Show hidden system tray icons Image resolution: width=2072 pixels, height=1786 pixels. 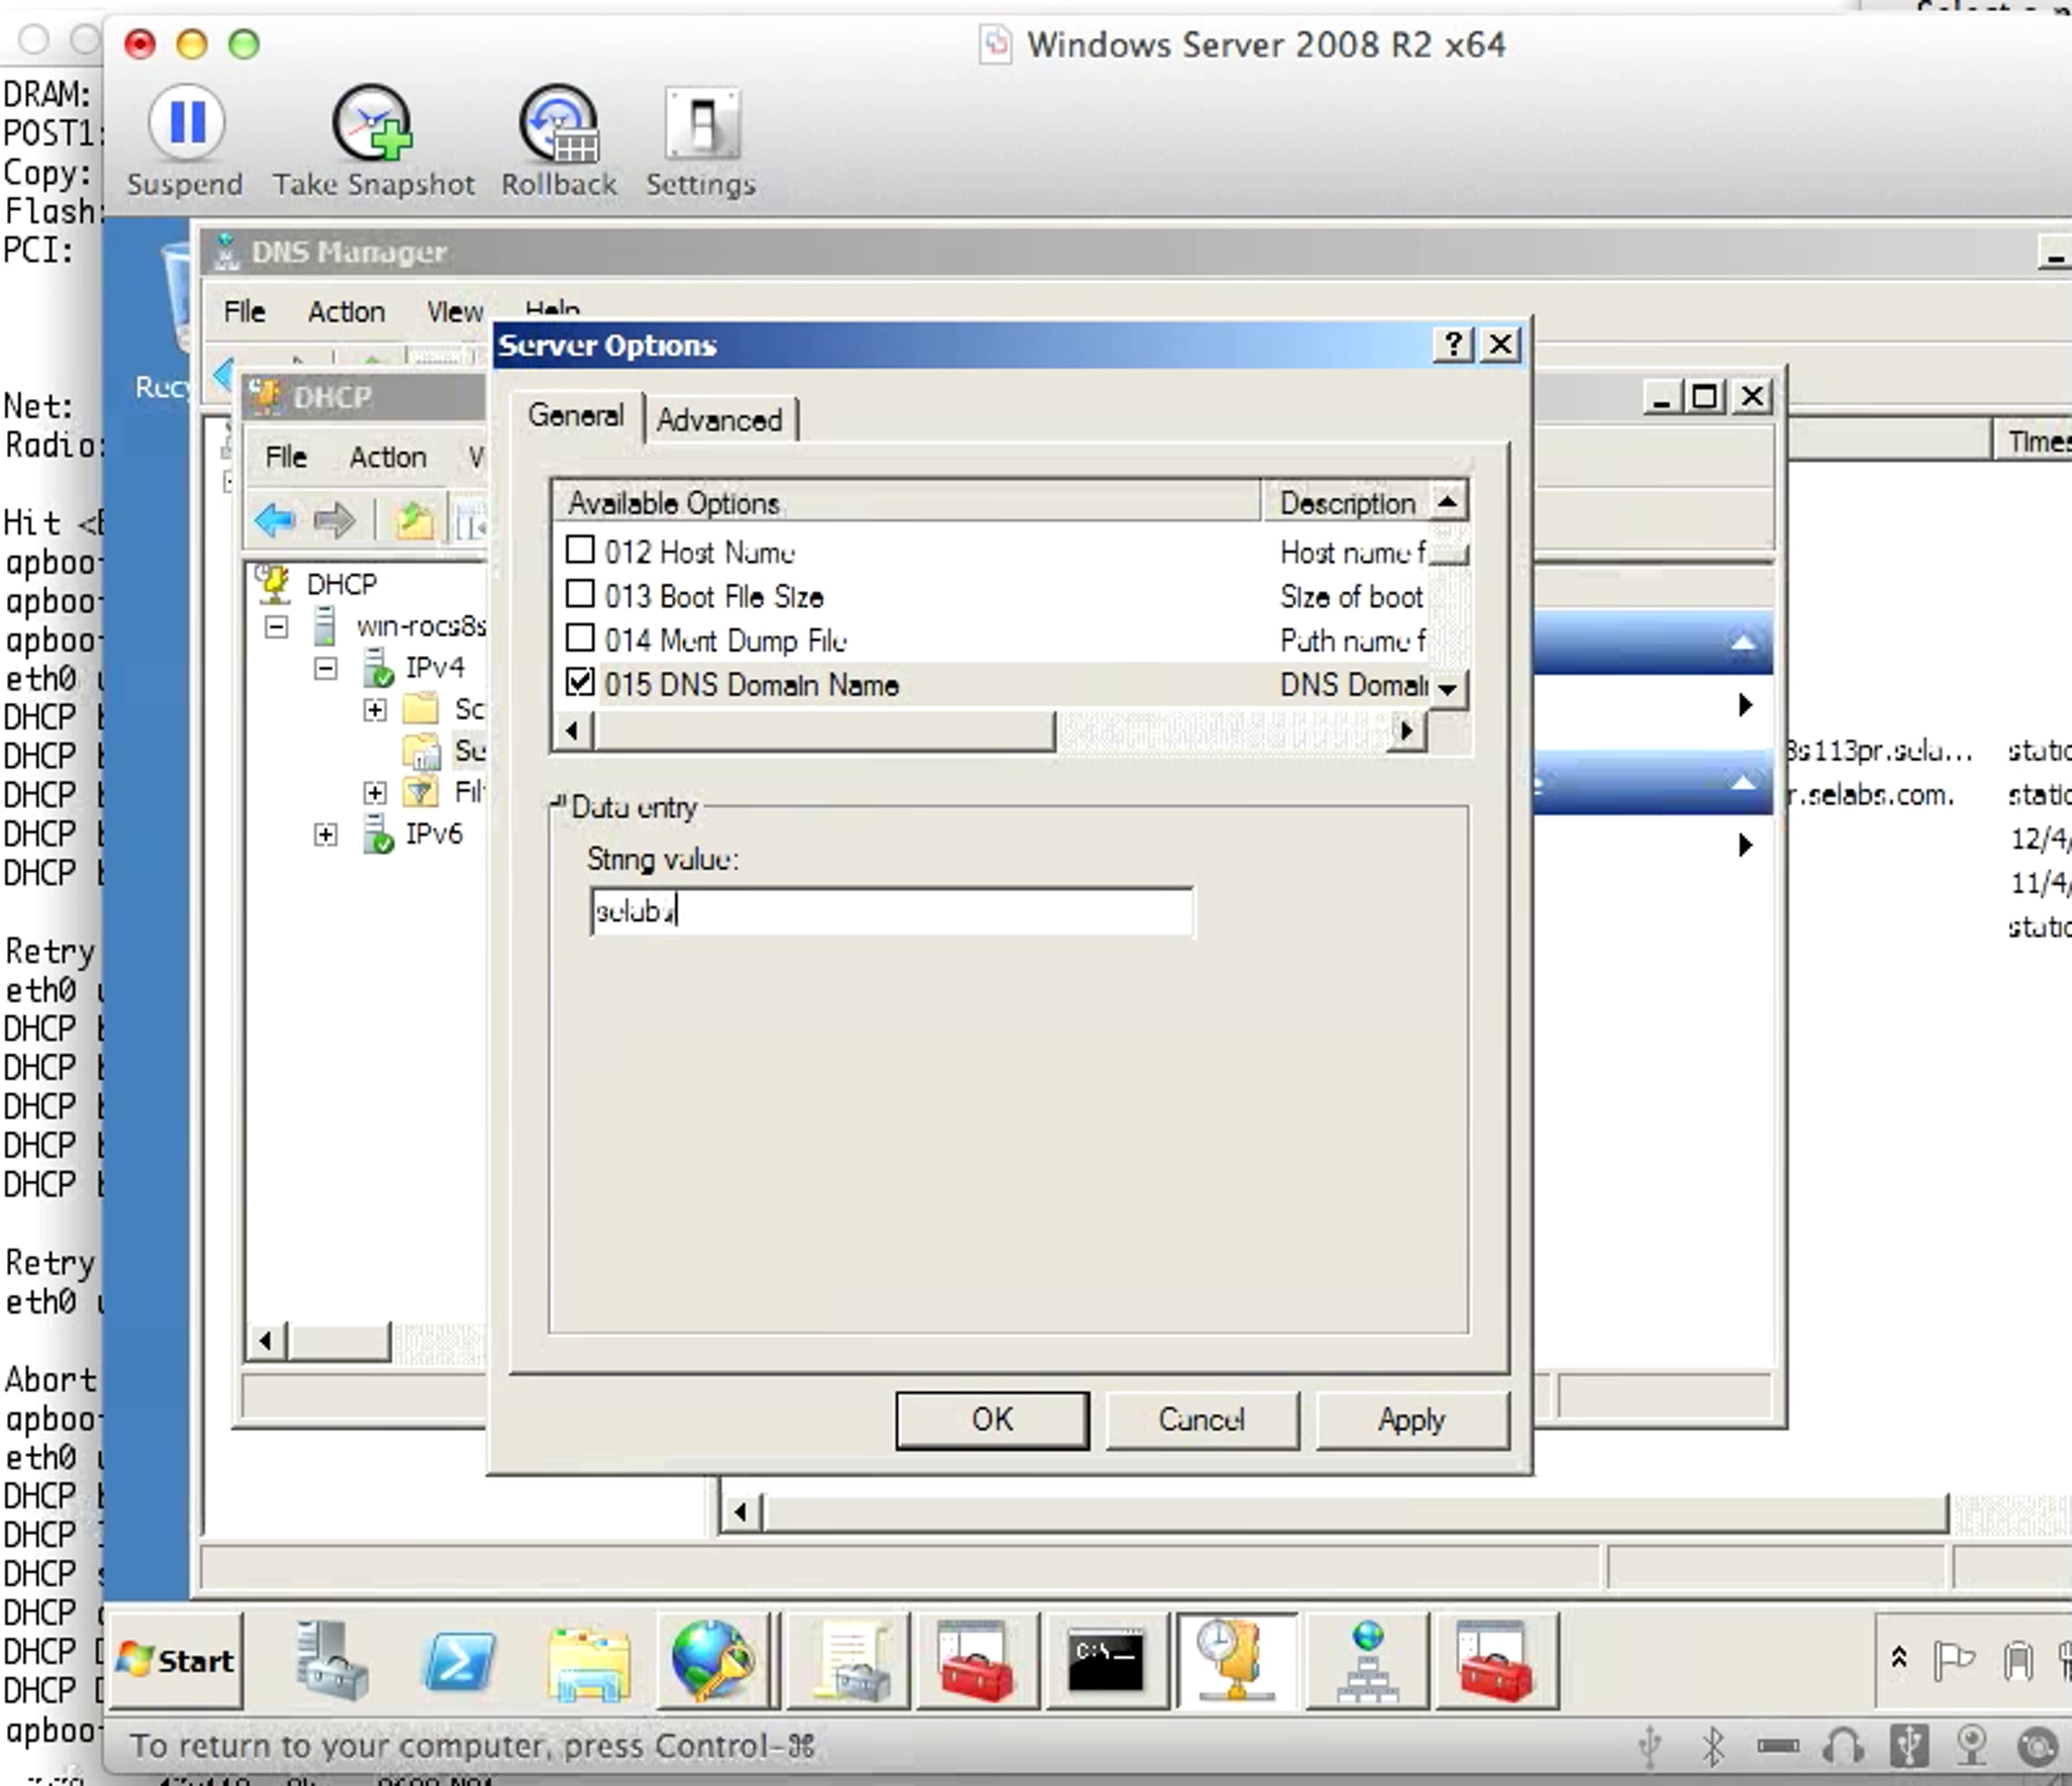pos(1899,1658)
